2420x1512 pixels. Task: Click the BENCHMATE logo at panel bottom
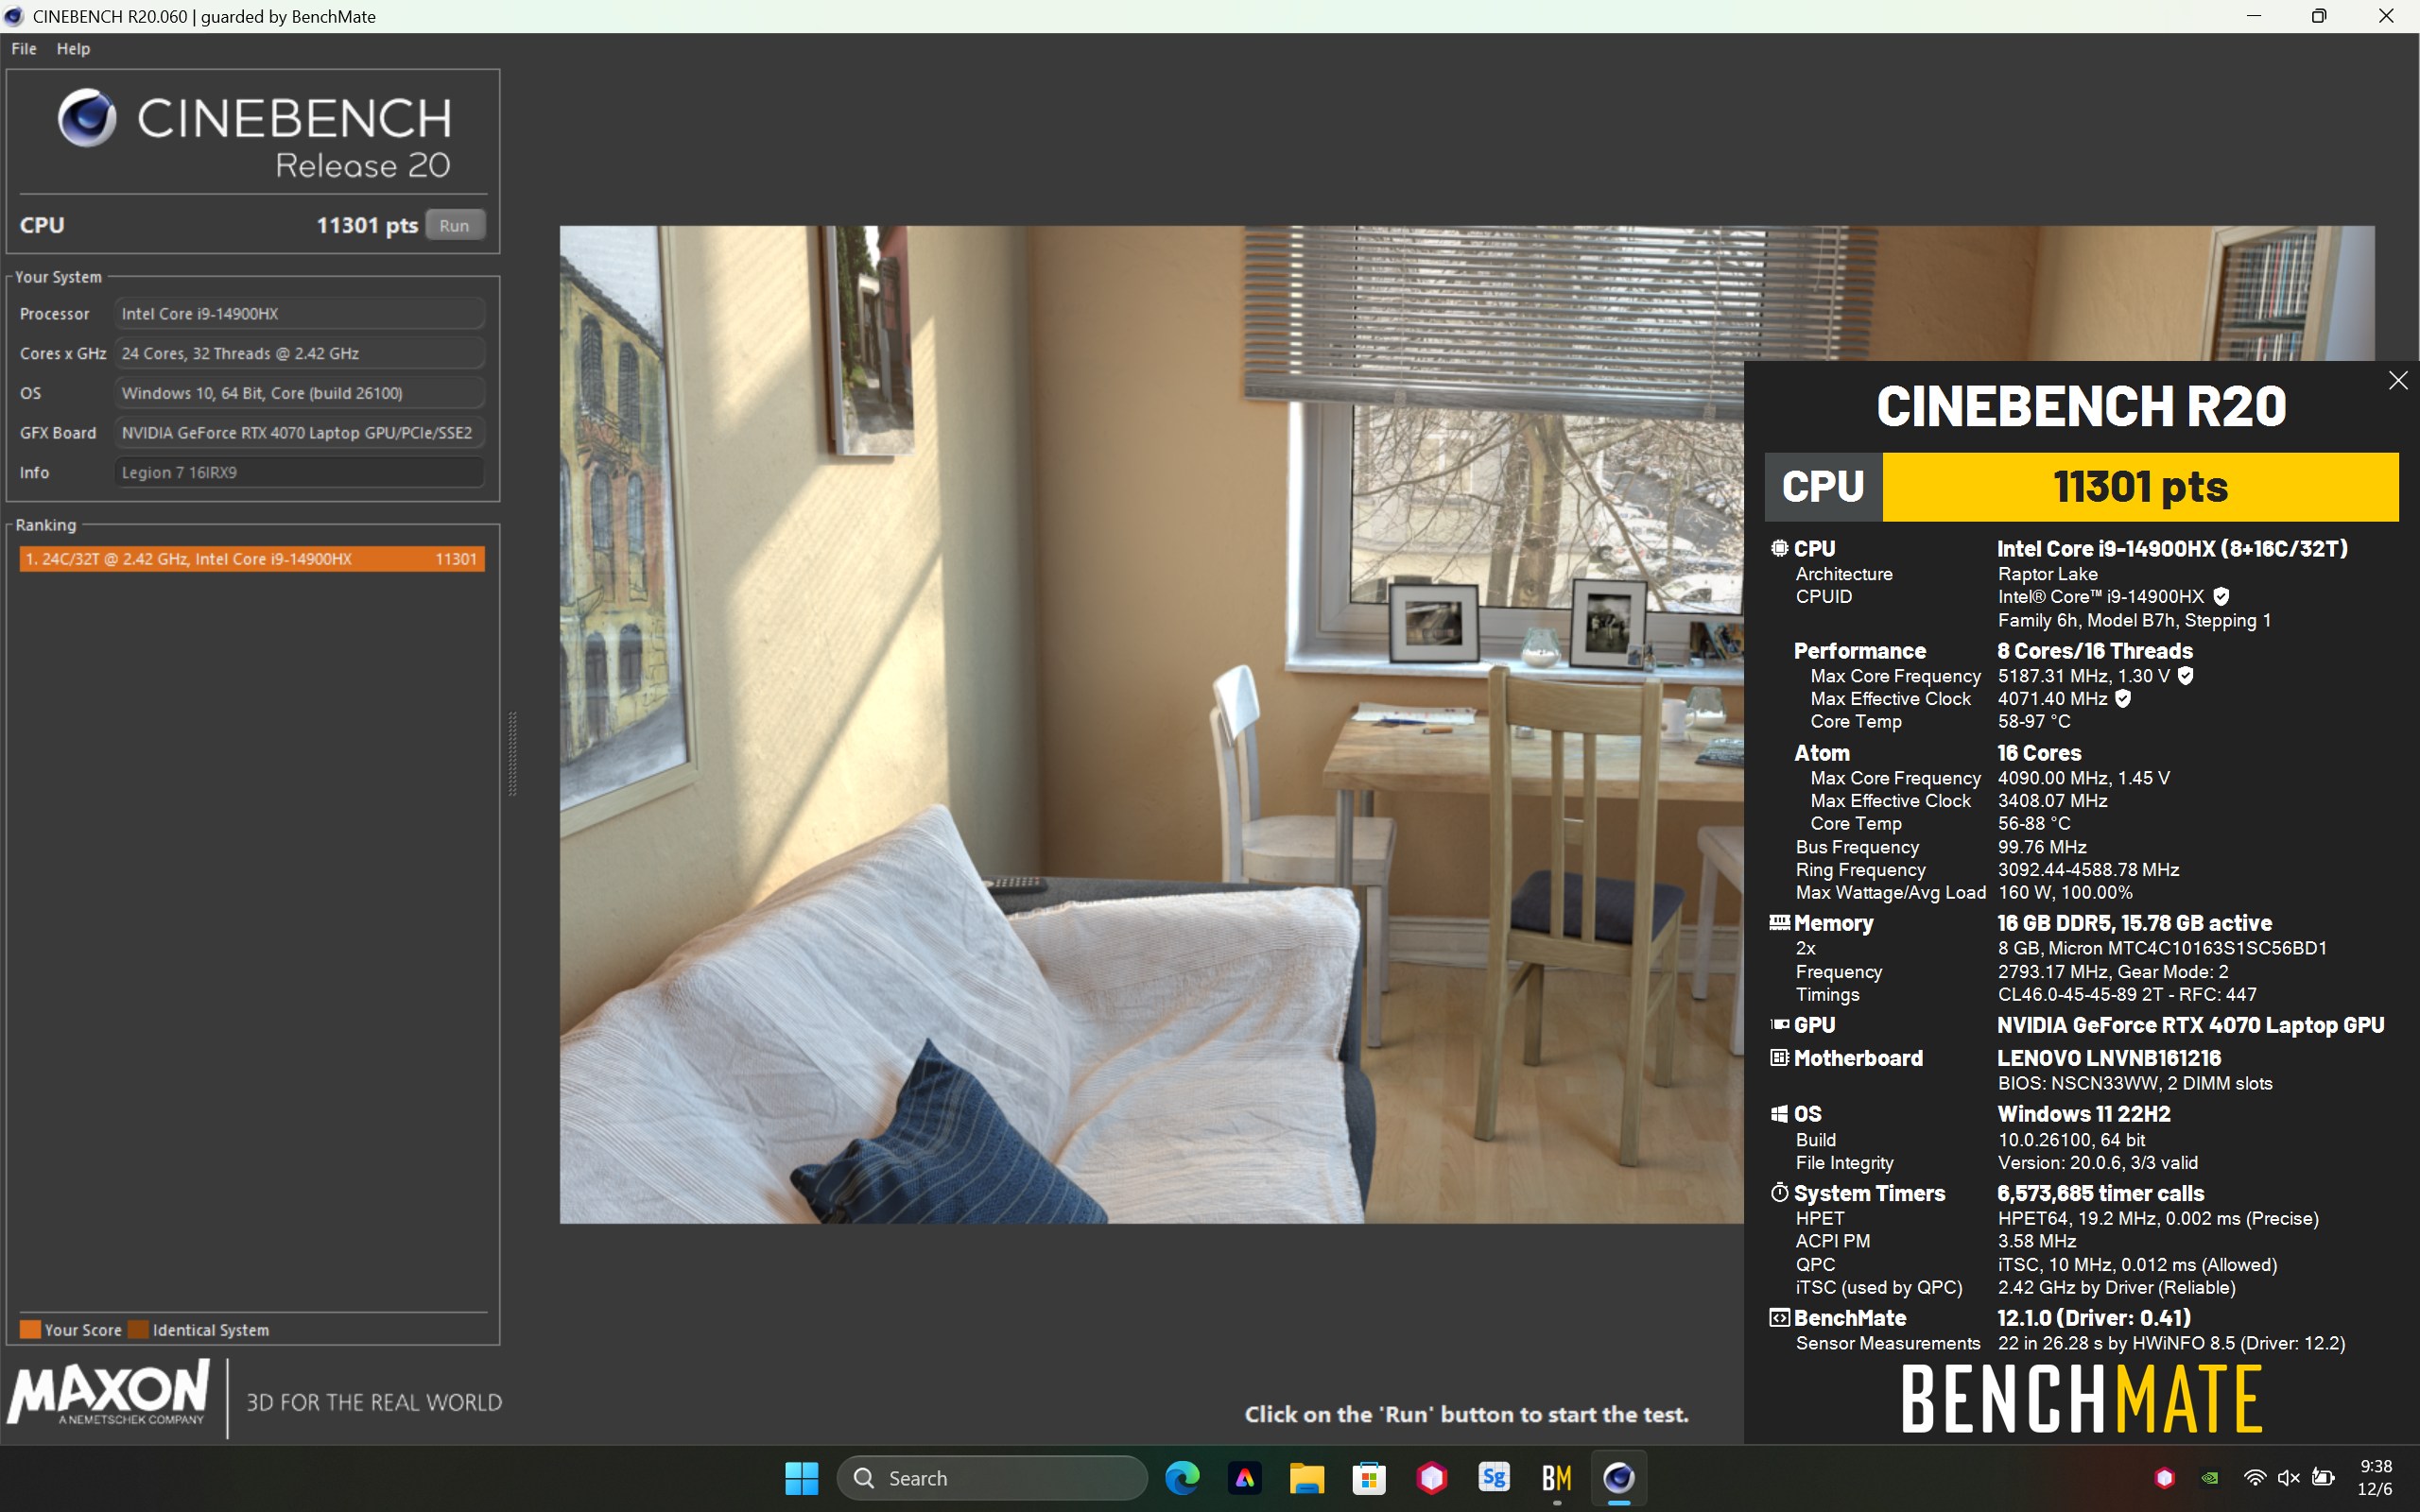(2081, 1399)
